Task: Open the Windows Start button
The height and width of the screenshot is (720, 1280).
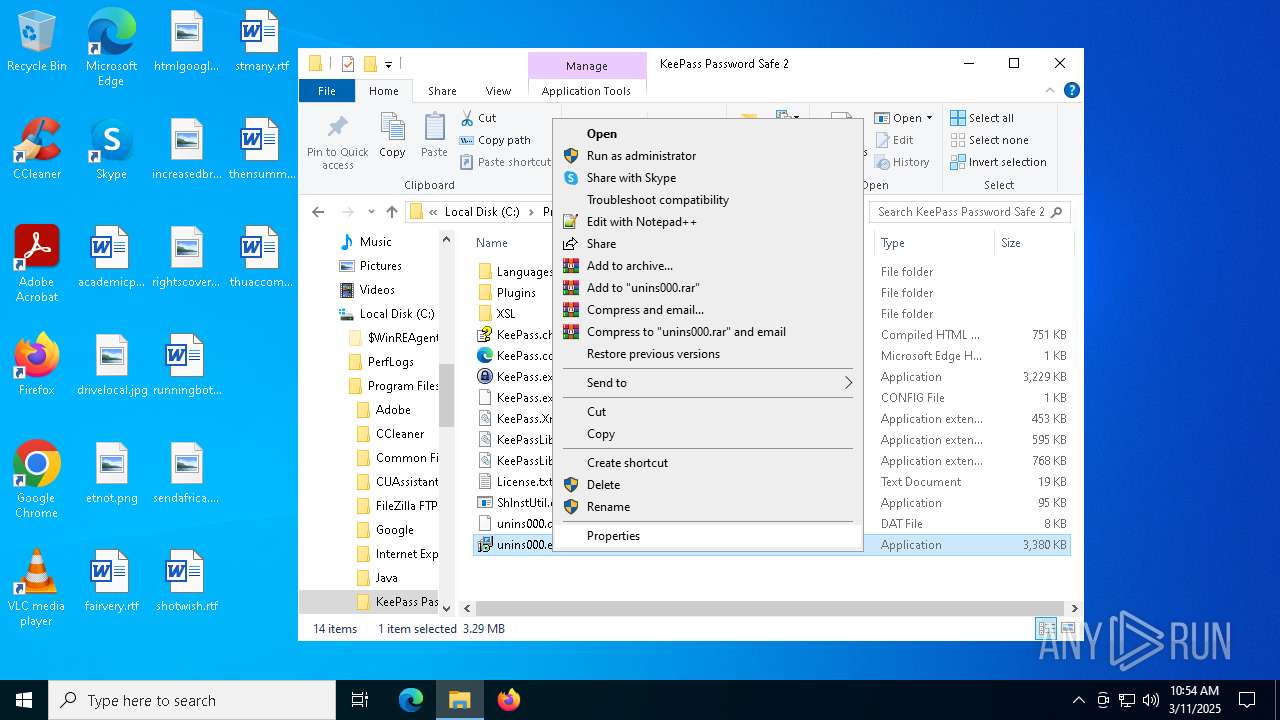Action: 24,700
